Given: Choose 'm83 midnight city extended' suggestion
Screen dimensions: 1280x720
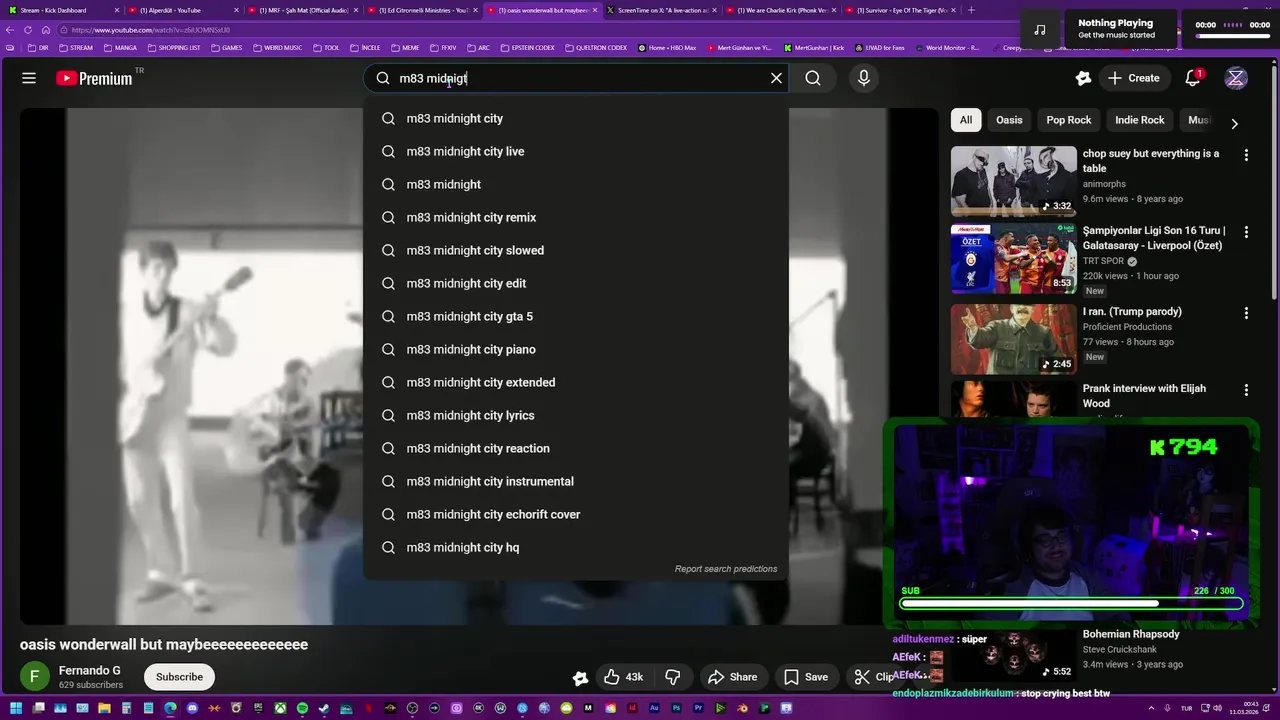Looking at the screenshot, I should (x=576, y=382).
